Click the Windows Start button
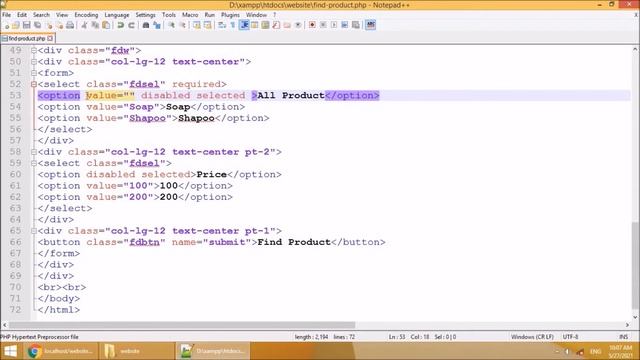 [10, 351]
